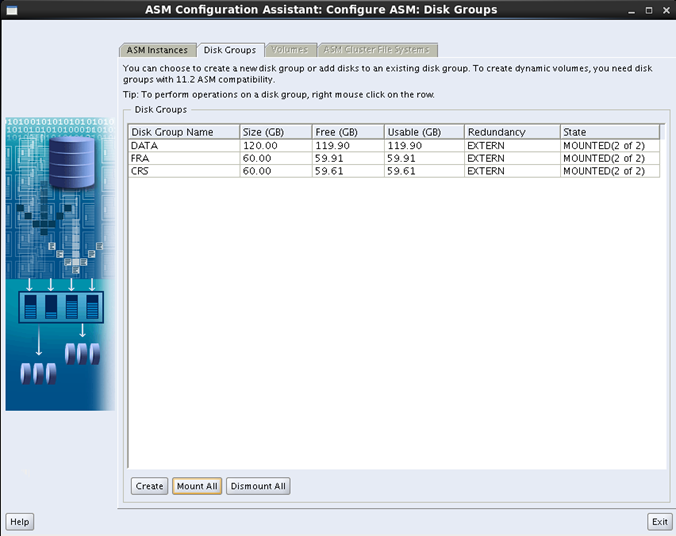The height and width of the screenshot is (536, 676).
Task: Click the 119.90 free space cell of DATA
Action: (x=348, y=145)
